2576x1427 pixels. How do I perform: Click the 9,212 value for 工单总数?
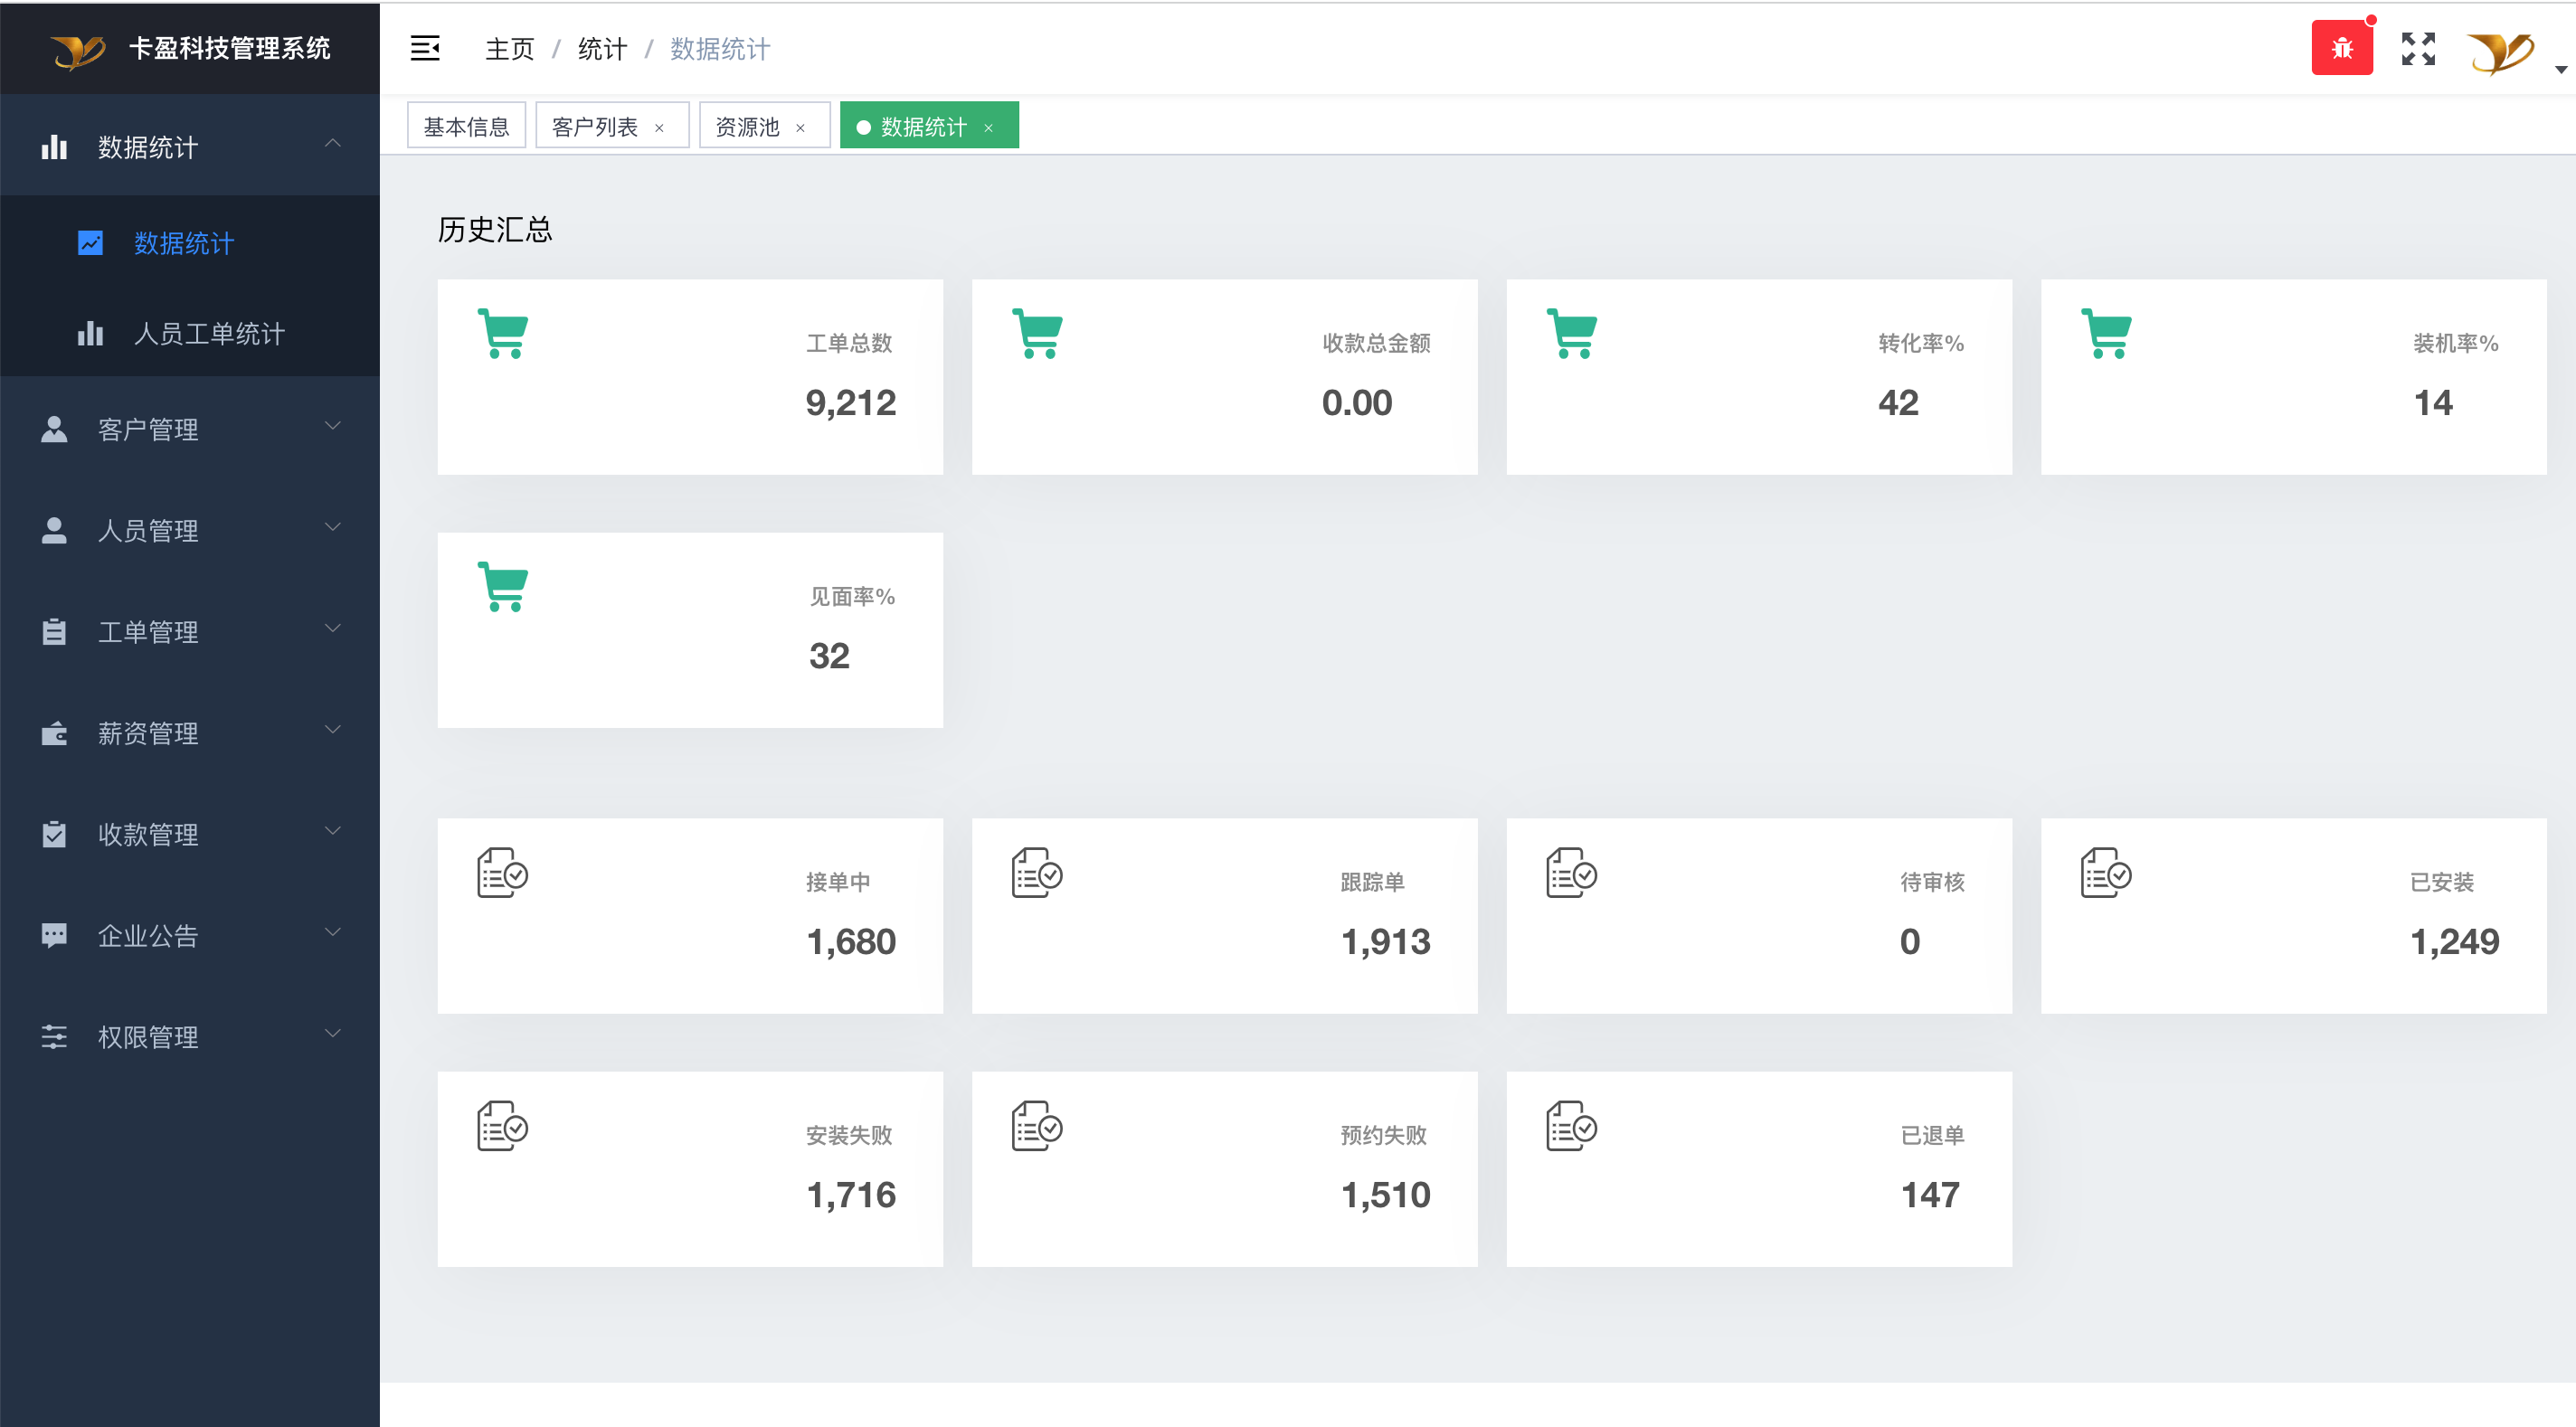850,402
